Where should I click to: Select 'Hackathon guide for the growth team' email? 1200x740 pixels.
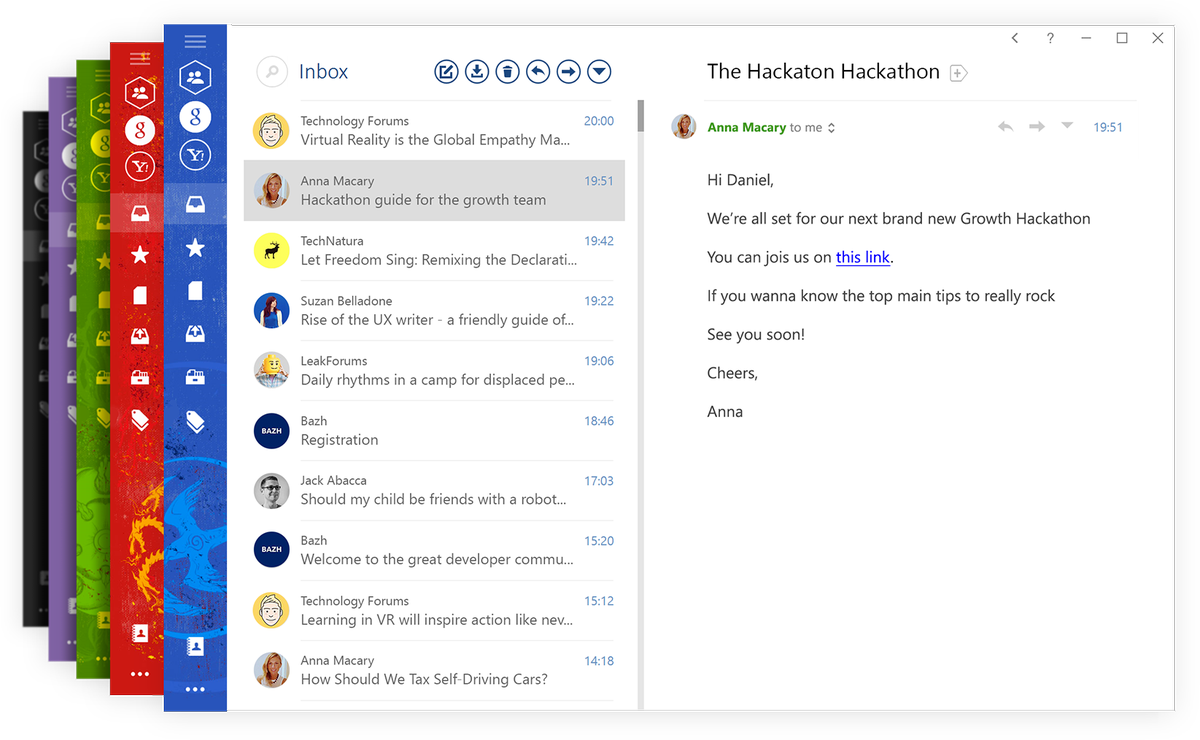click(x=434, y=191)
